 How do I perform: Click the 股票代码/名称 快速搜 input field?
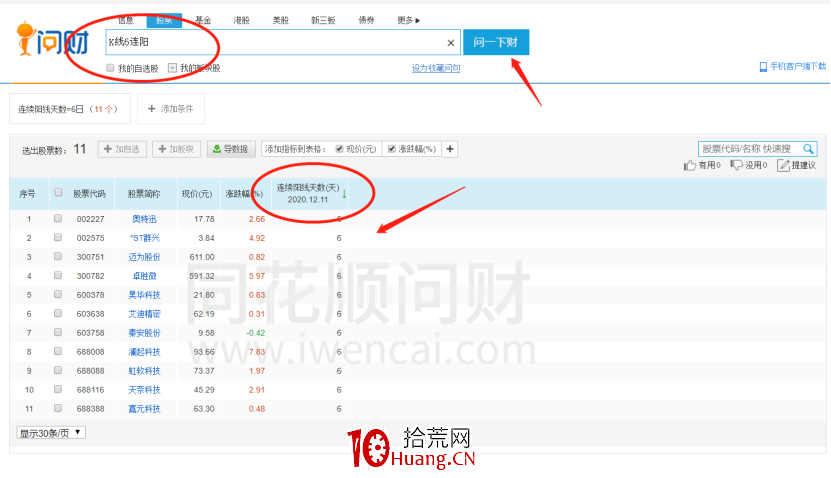click(750, 149)
